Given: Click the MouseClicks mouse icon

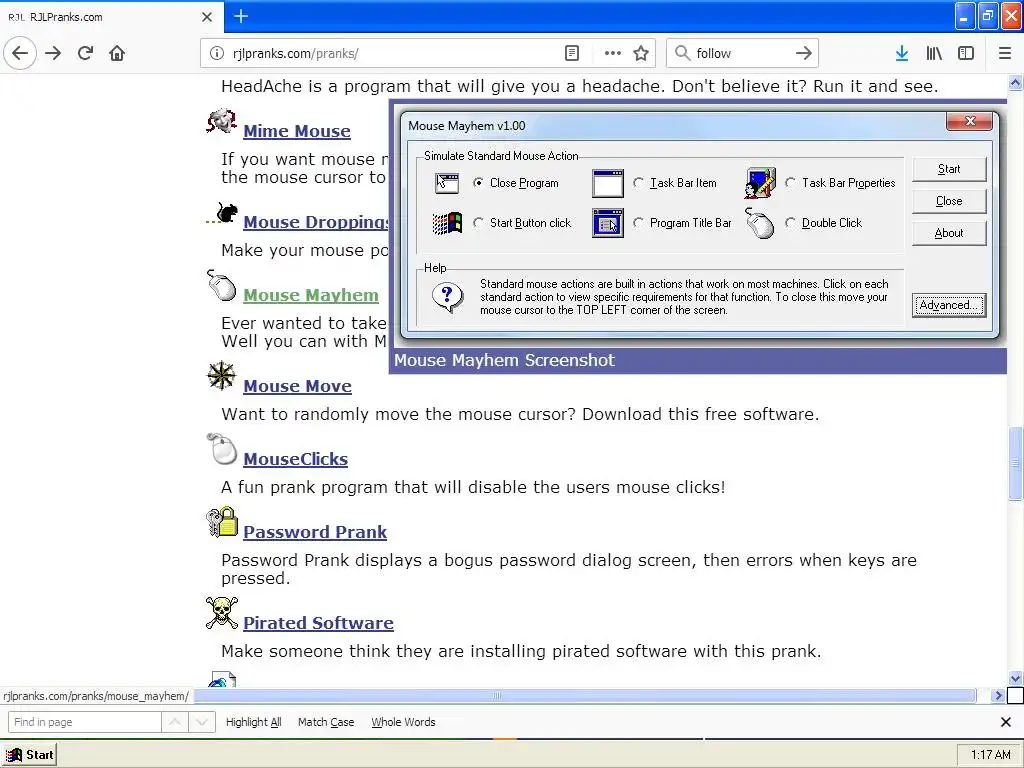Looking at the screenshot, I should point(221,449).
